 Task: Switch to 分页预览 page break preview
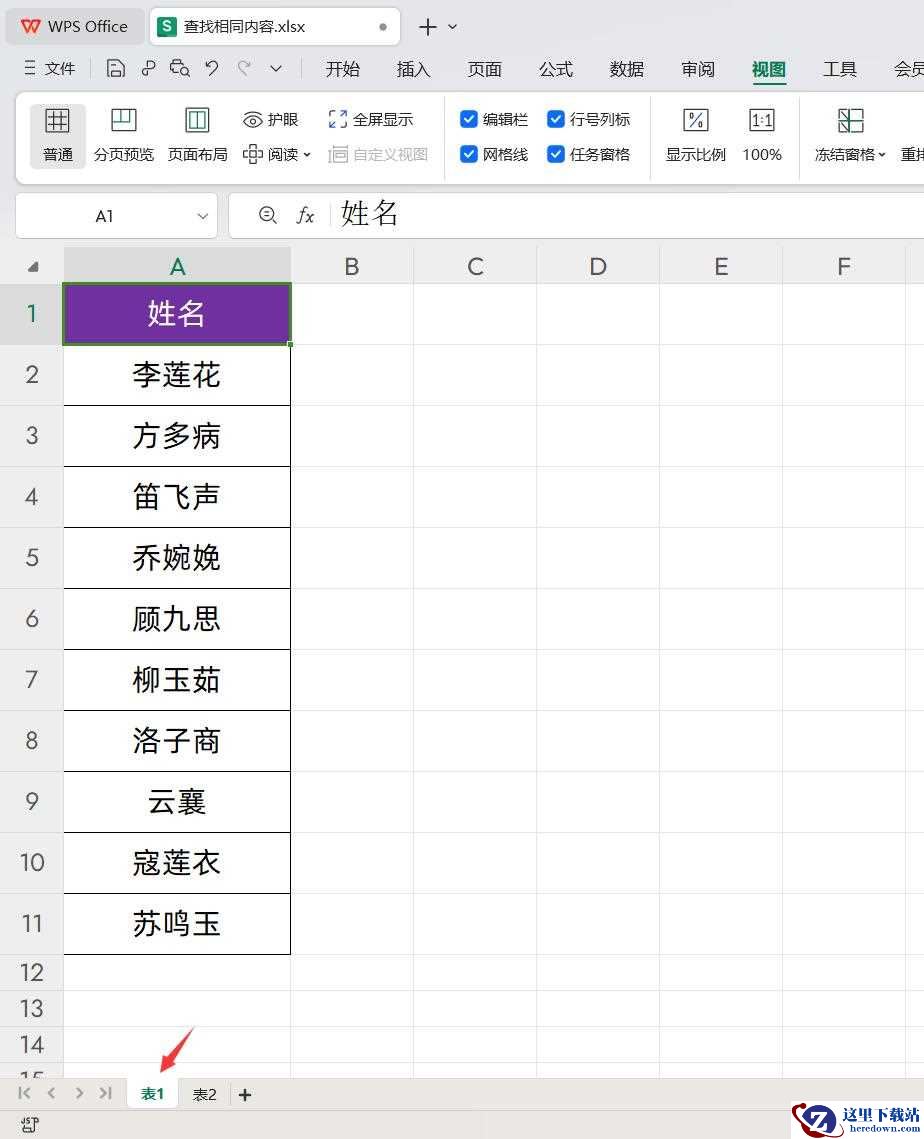[x=123, y=135]
